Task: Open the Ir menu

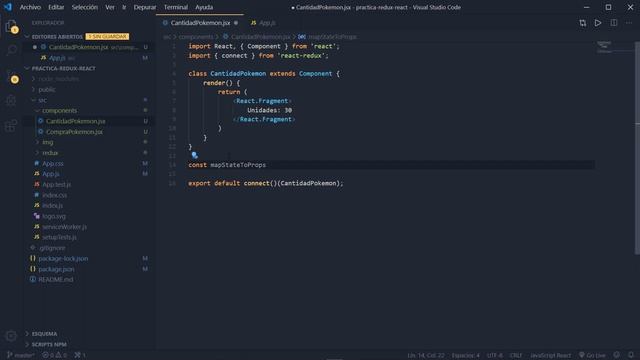Action: [x=124, y=7]
